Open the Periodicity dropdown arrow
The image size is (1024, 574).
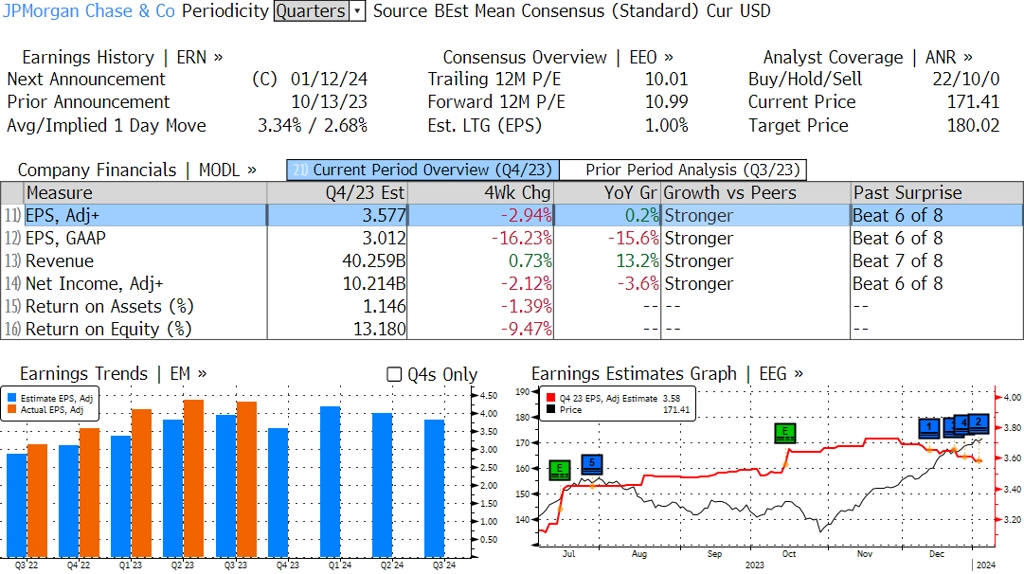tap(357, 11)
